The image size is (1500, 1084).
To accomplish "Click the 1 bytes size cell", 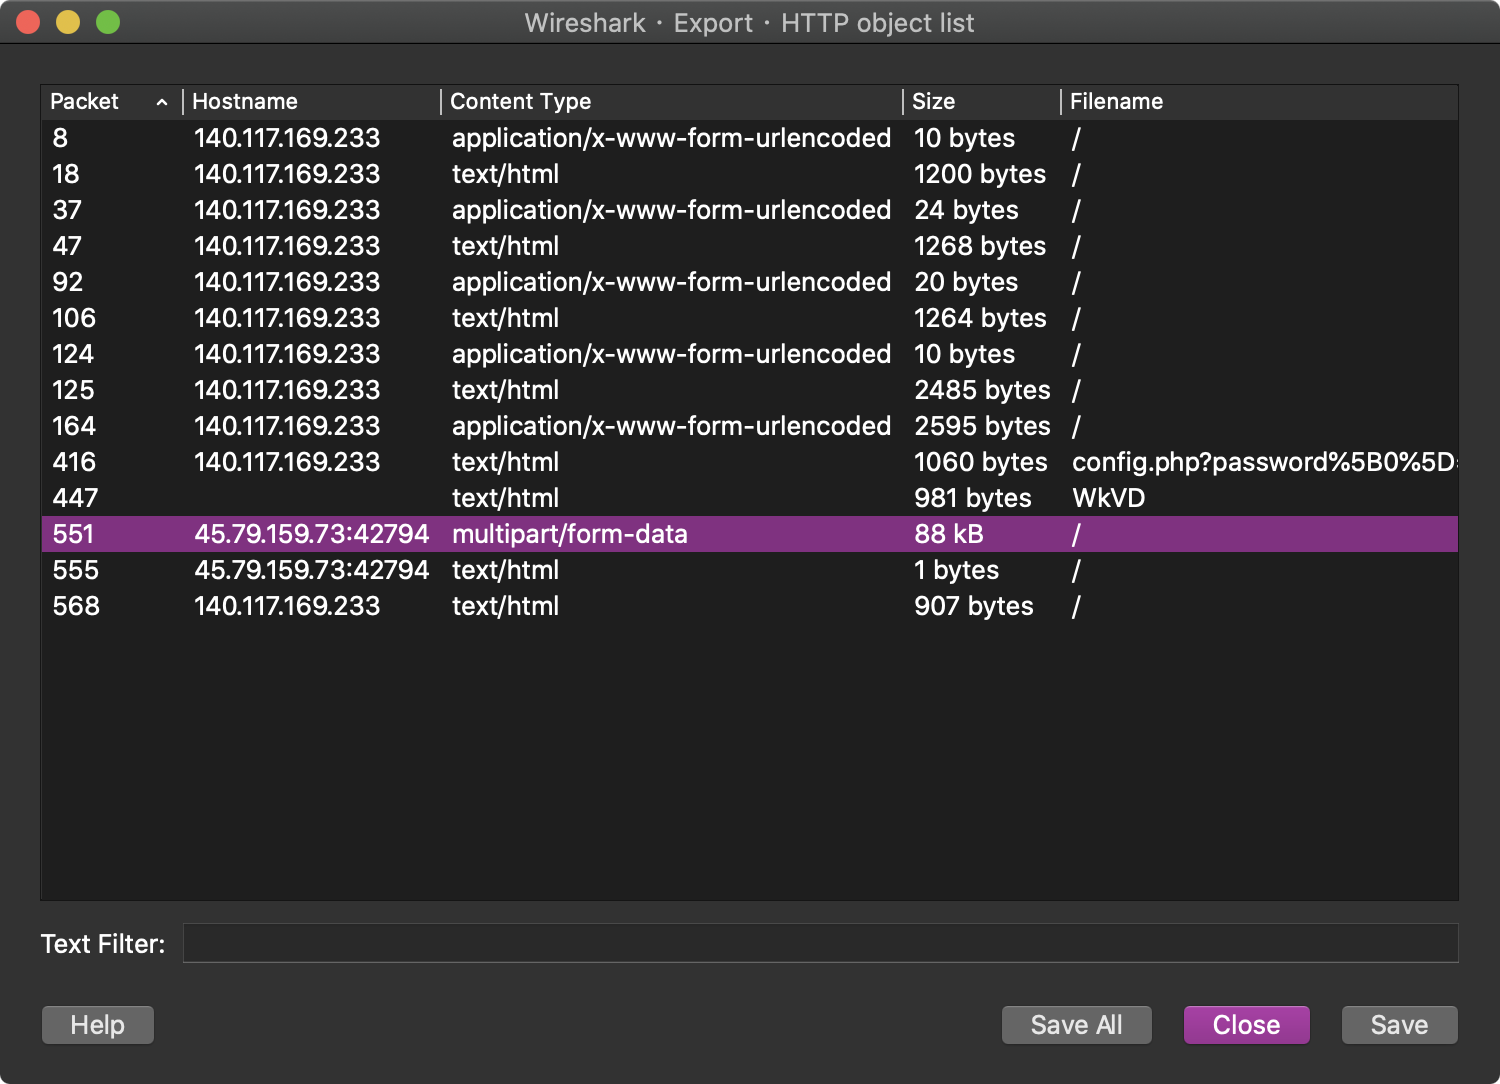I will [956, 570].
